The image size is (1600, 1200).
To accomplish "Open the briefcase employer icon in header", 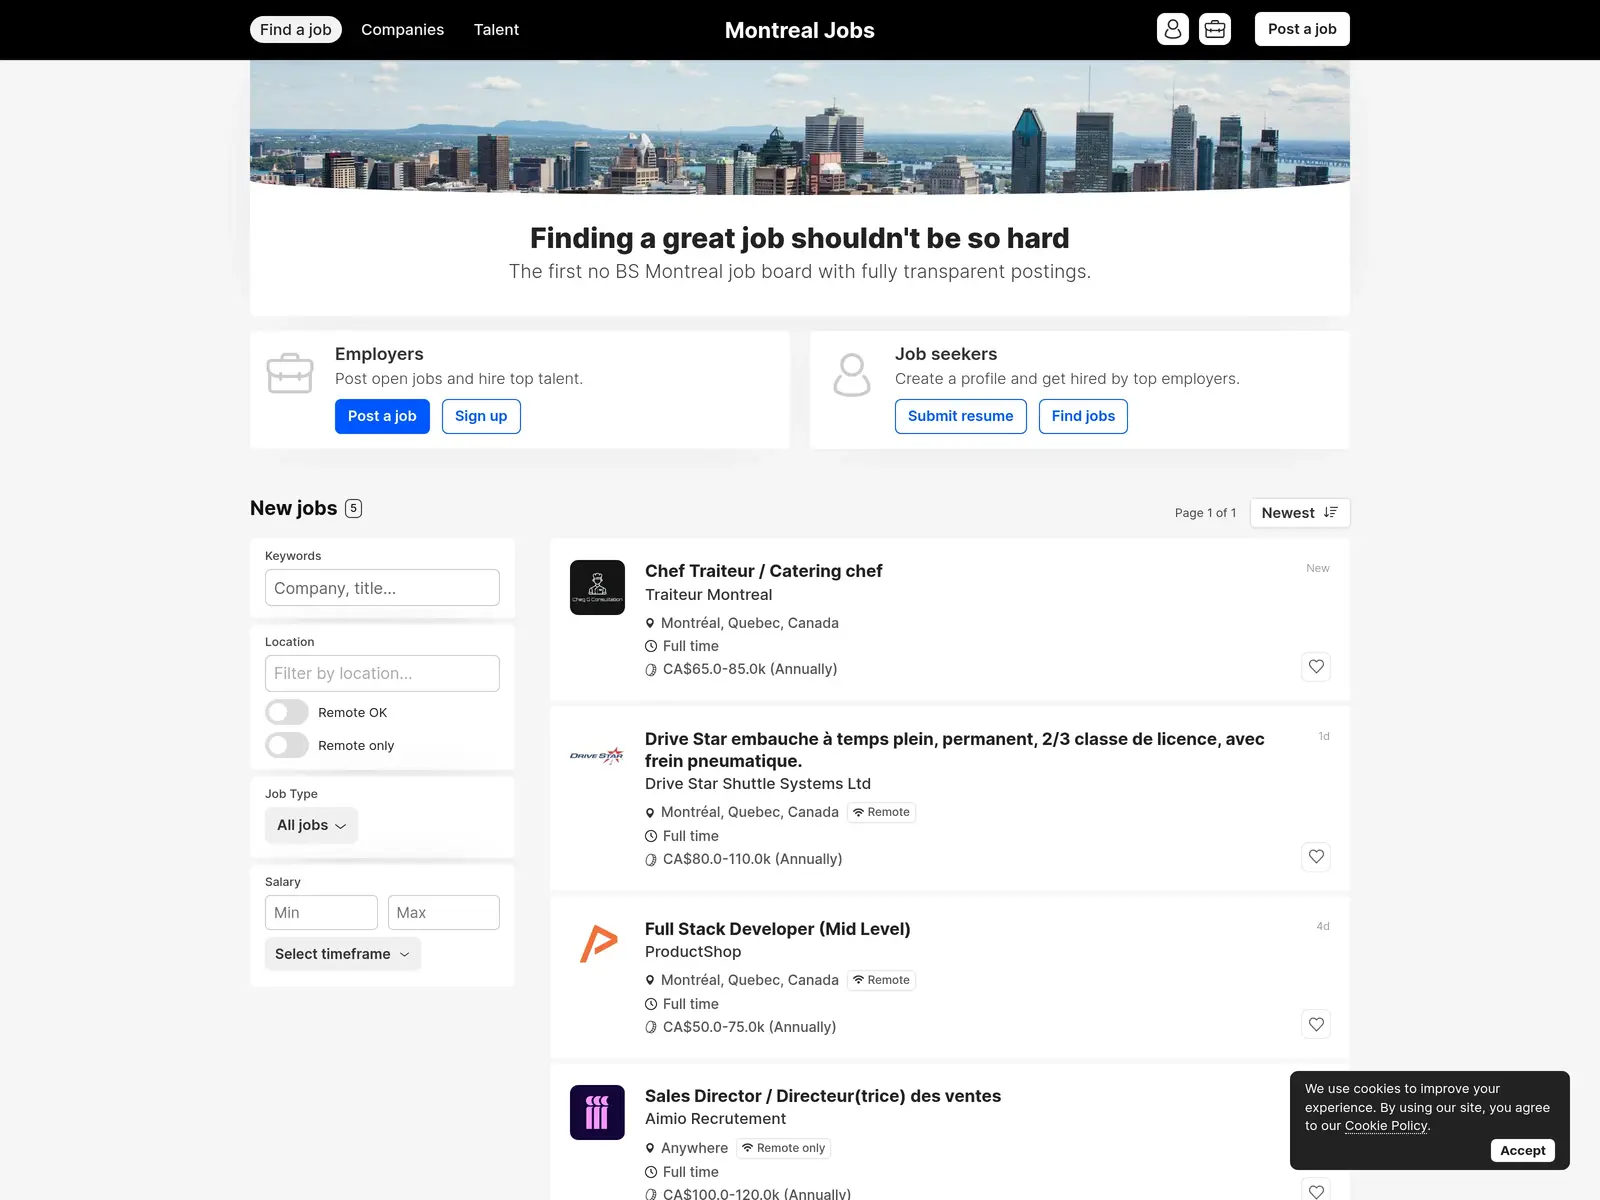I will coord(1215,29).
